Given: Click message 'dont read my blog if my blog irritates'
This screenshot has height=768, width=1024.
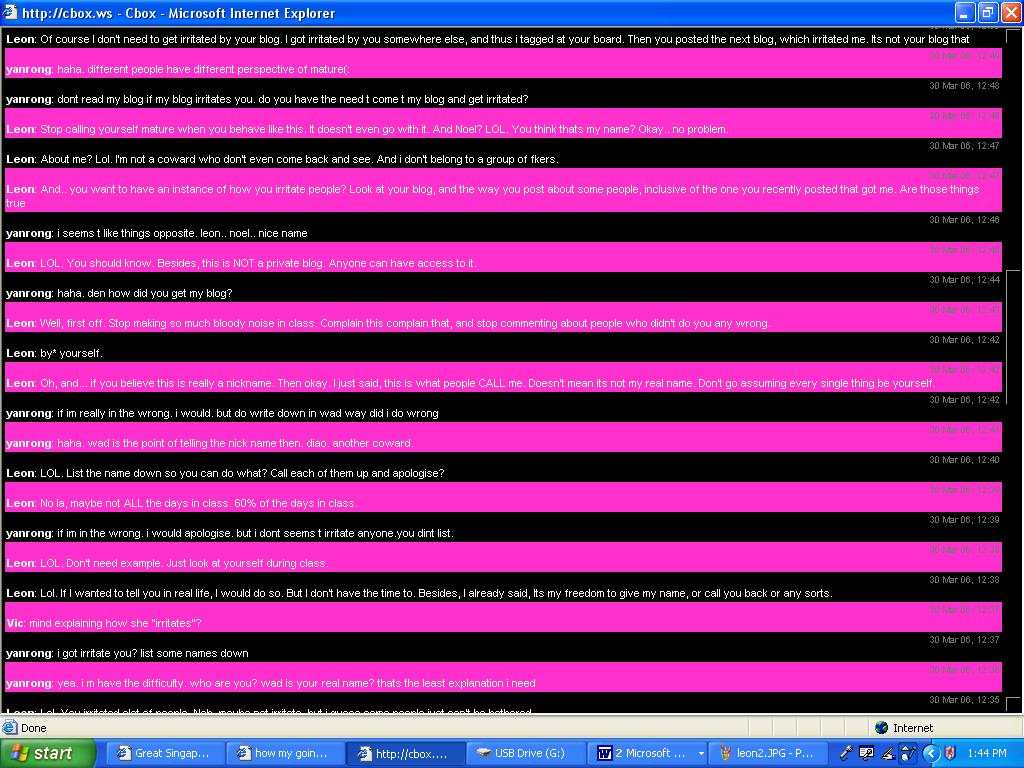Looking at the screenshot, I should click(293, 99).
